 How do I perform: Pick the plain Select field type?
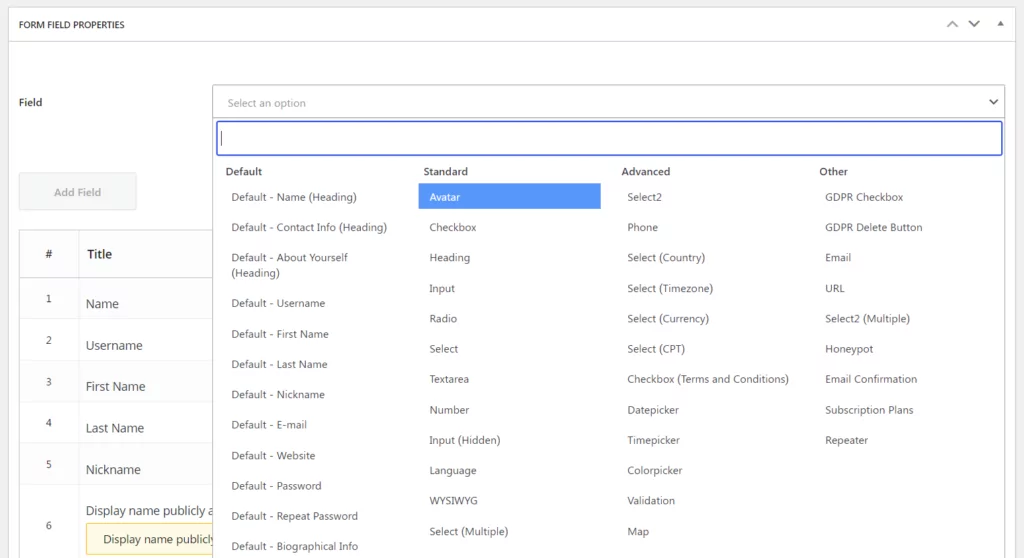pos(443,349)
